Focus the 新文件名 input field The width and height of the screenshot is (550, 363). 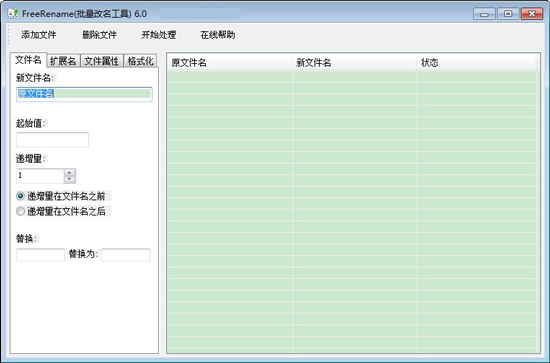(x=84, y=94)
